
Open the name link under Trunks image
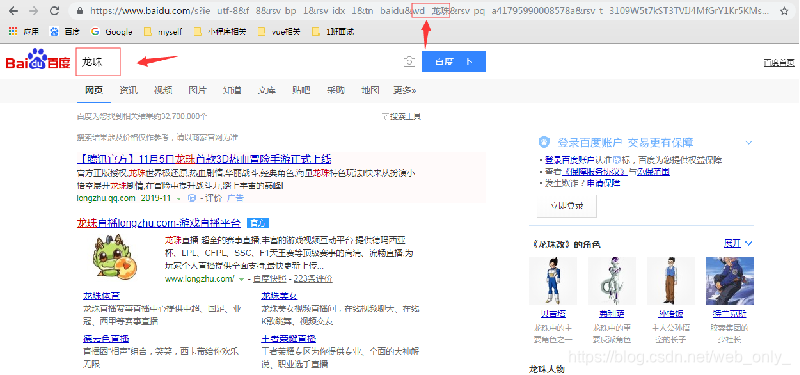tap(730, 313)
